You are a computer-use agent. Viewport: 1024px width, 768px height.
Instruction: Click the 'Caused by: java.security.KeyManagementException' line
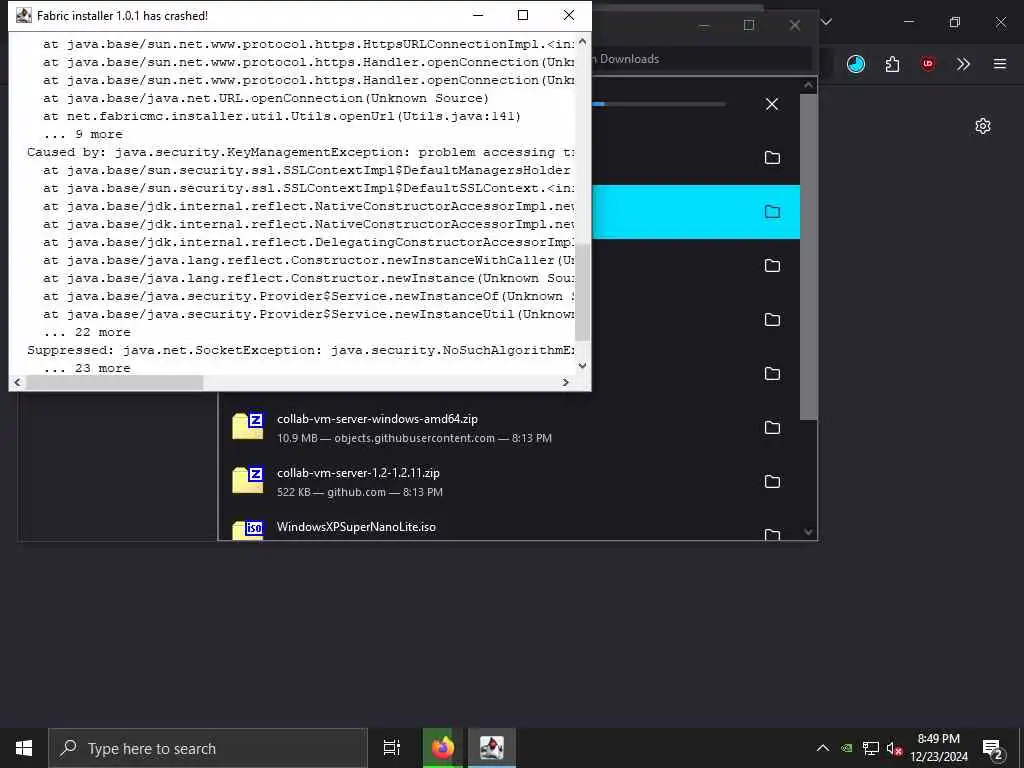pyautogui.click(x=300, y=152)
